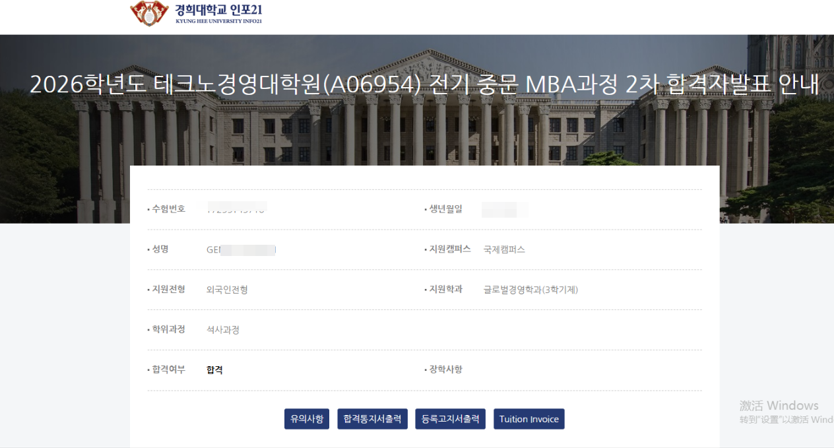Click the 경희대학교 인포21 header text

click(218, 12)
